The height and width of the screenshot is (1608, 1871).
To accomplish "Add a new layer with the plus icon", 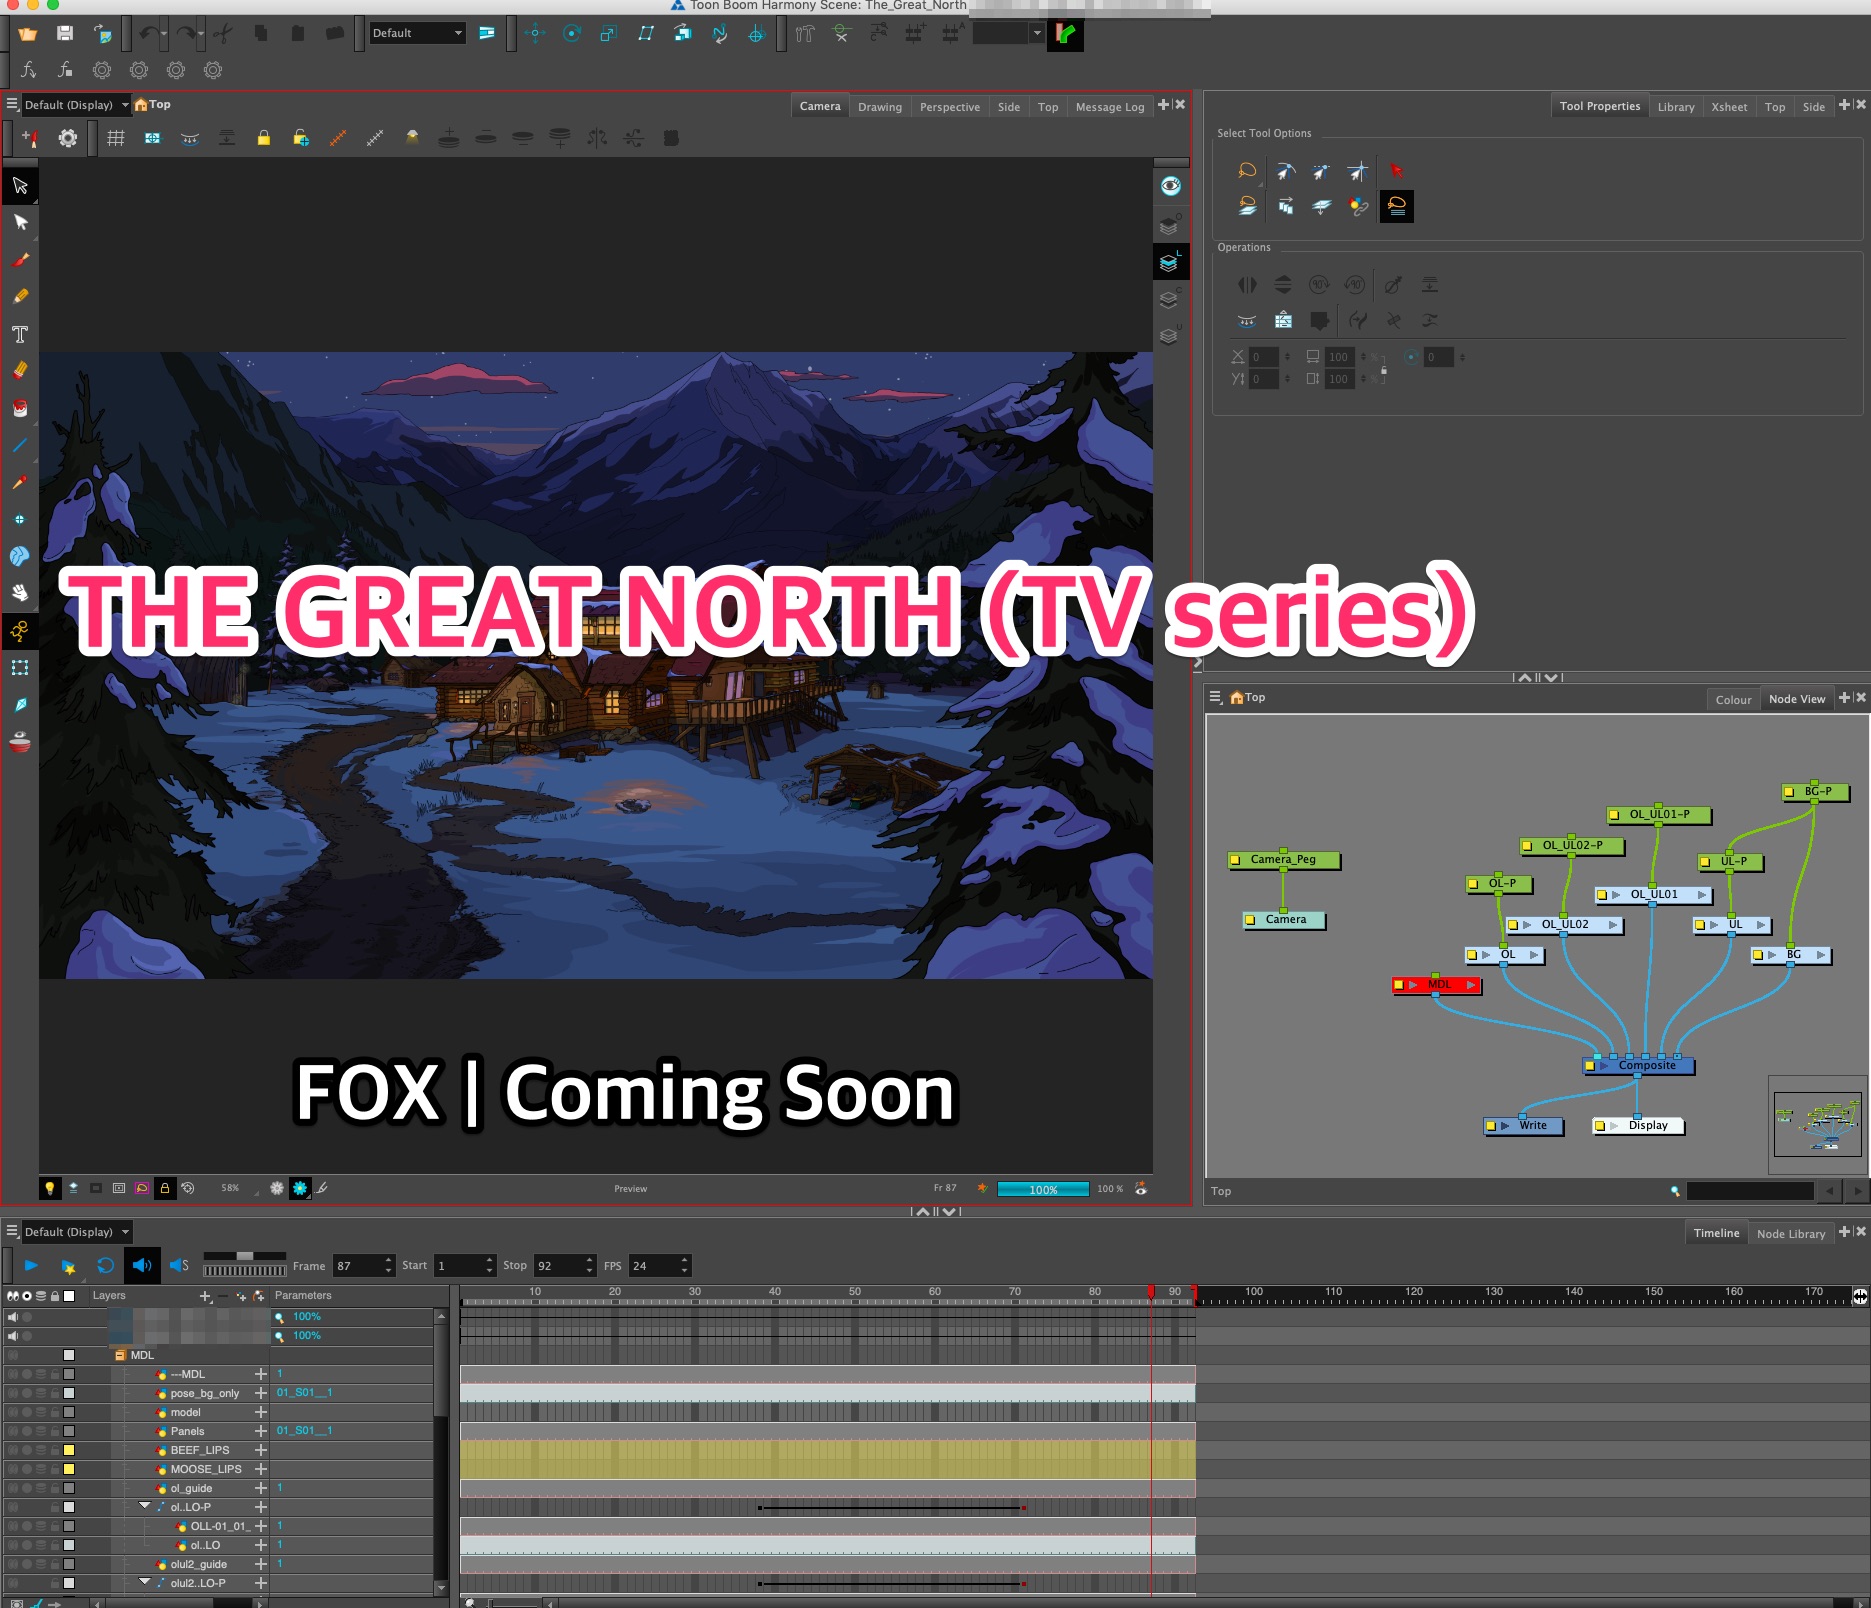I will click(x=205, y=1296).
